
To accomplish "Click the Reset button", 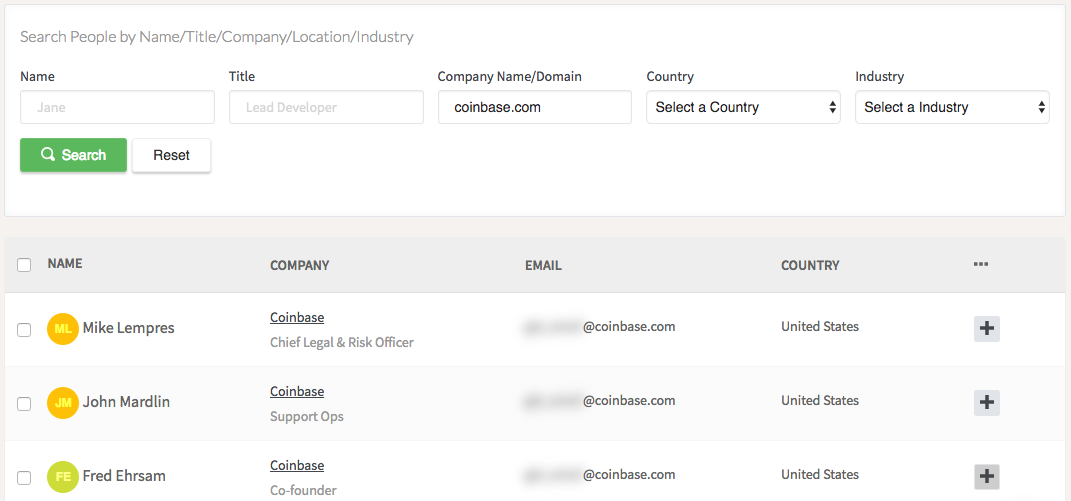I will [x=171, y=155].
